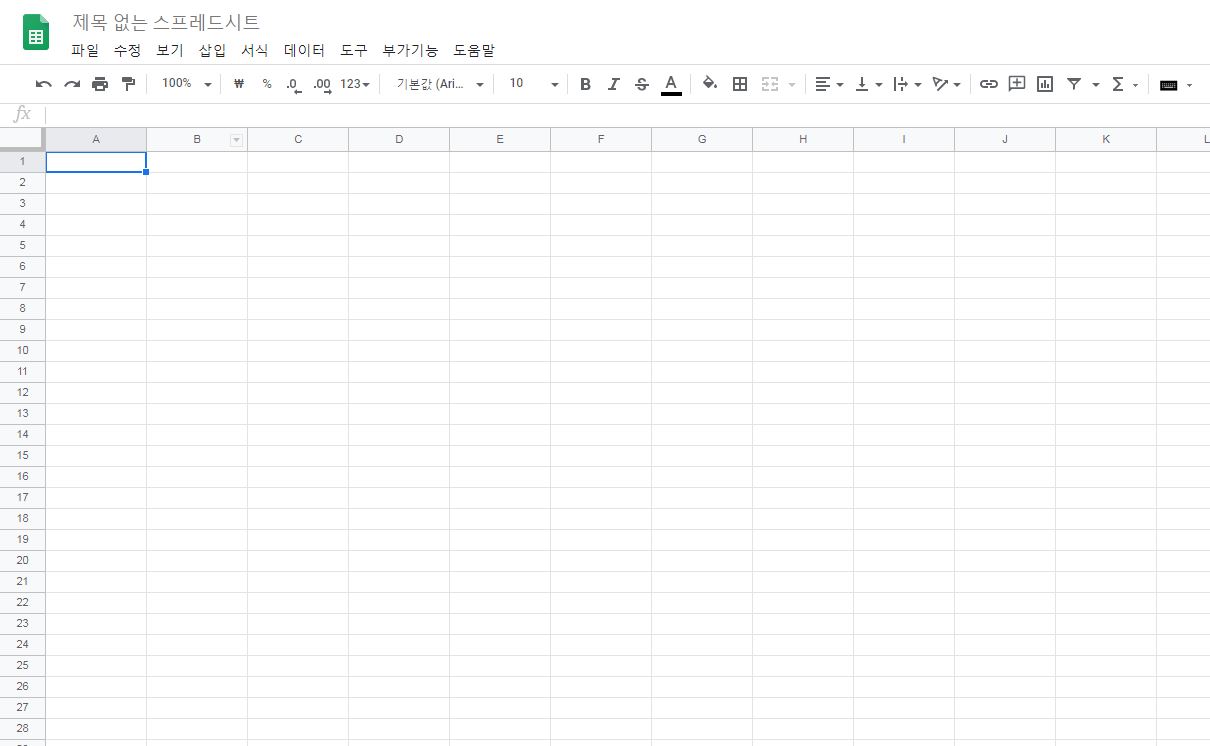Image resolution: width=1210 pixels, height=746 pixels.
Task: Expand the merge cells dropdown arrow
Action: tap(792, 85)
